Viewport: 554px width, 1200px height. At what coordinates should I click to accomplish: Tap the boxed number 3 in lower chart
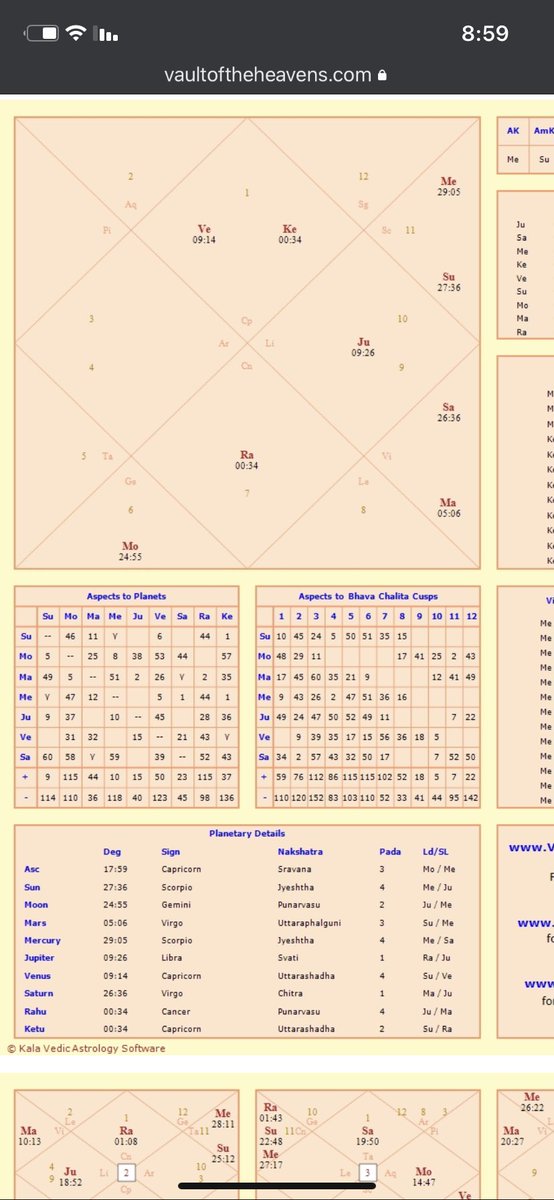(366, 1170)
